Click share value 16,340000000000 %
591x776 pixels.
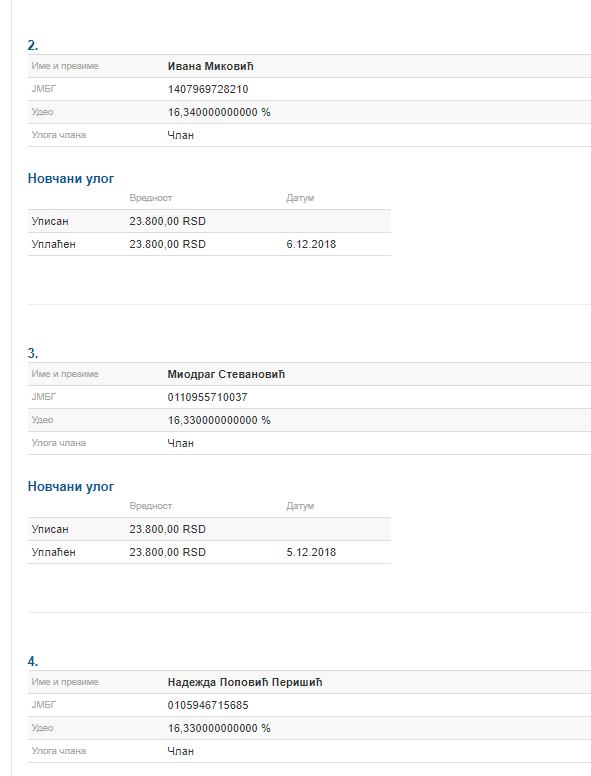219,112
